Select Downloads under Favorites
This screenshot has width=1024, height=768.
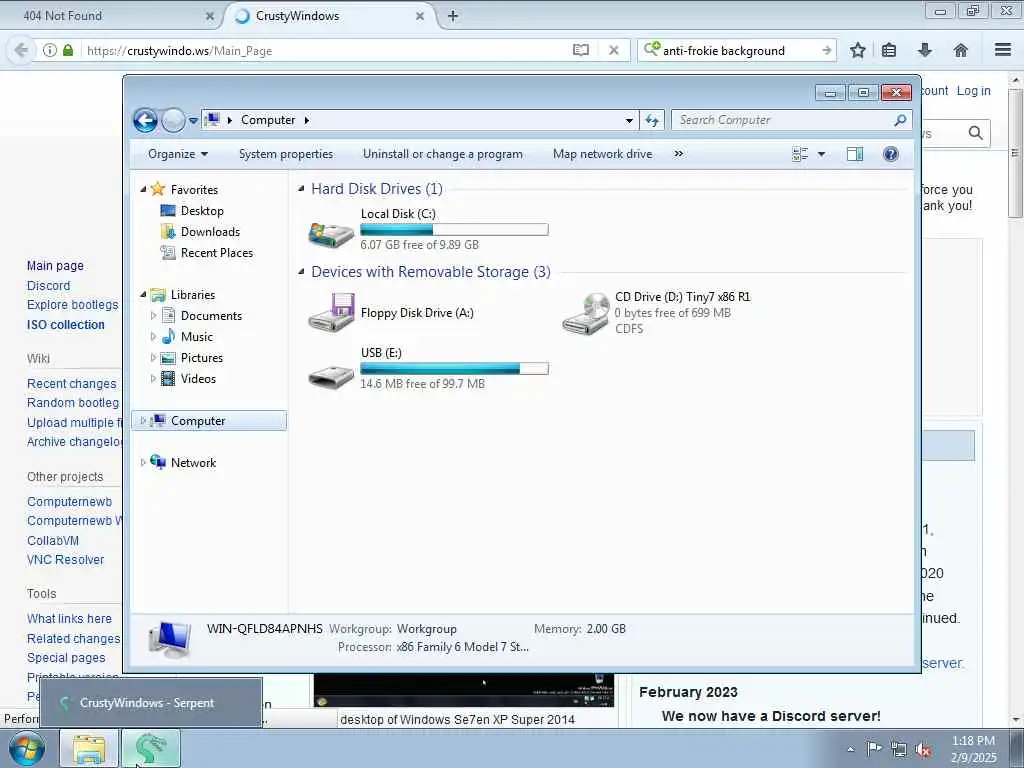point(210,232)
